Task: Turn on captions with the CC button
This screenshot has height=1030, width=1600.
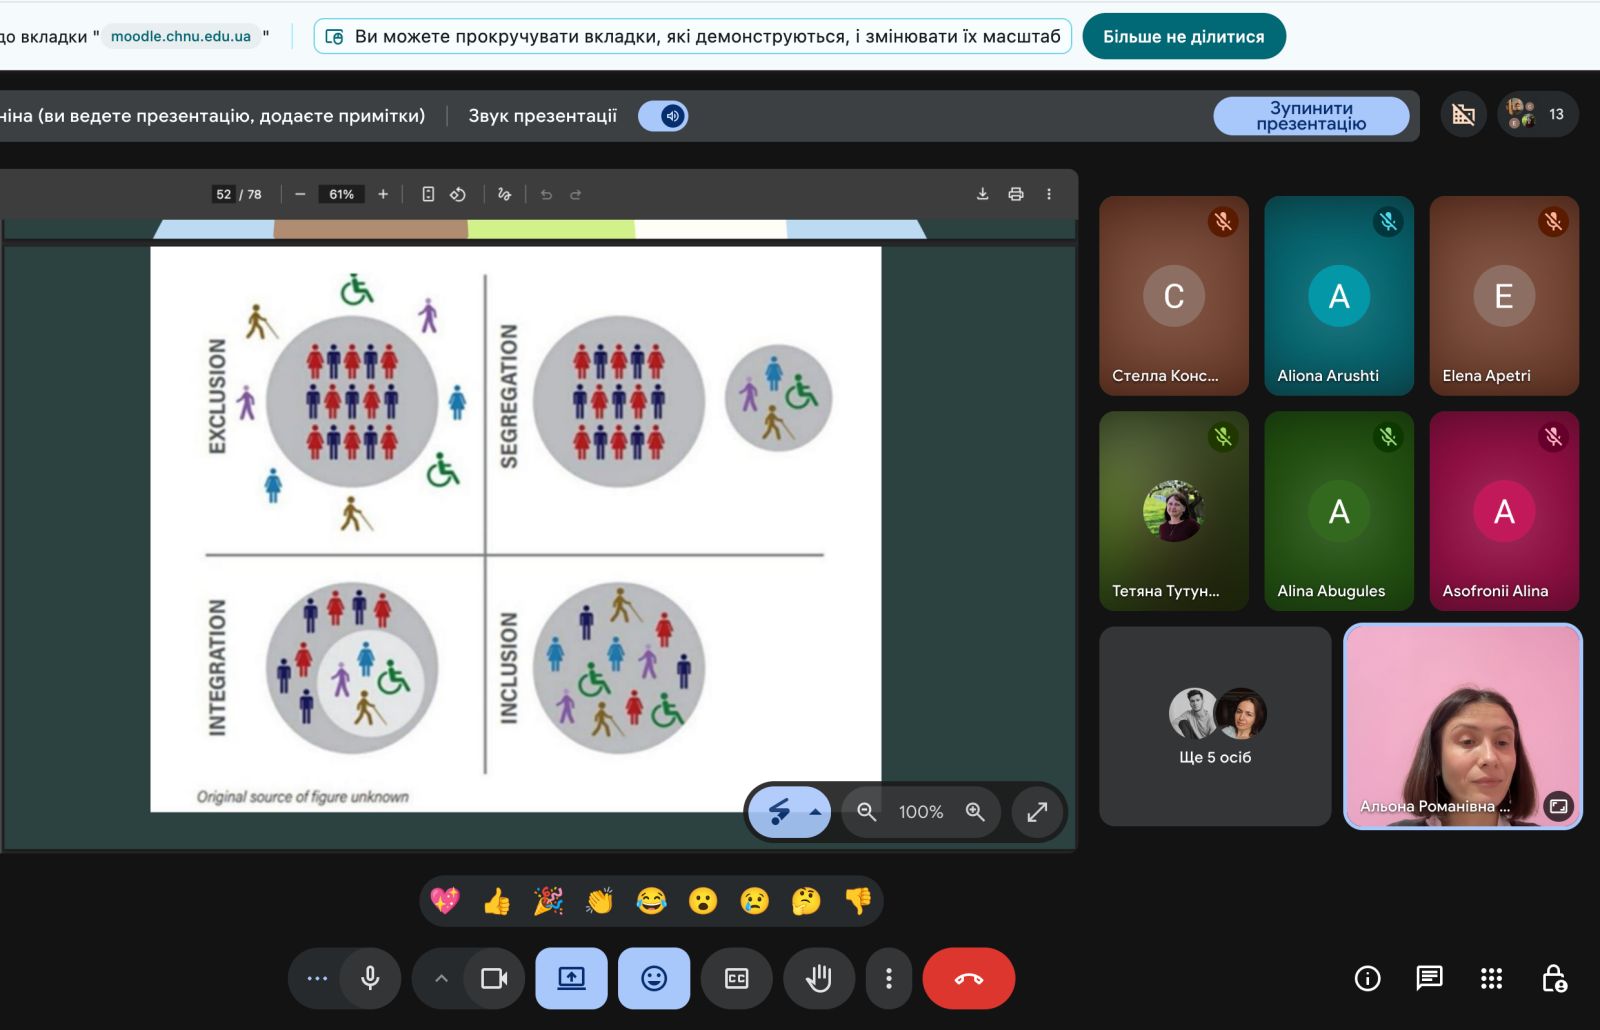Action: click(x=737, y=978)
